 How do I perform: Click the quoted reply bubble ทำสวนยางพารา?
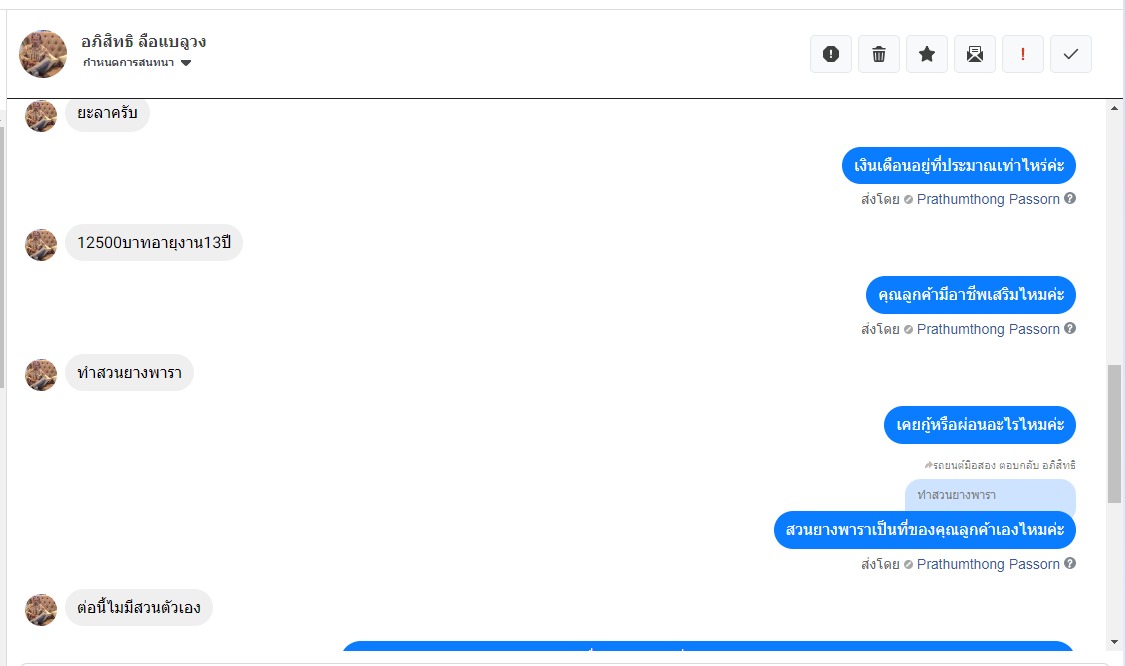point(990,495)
